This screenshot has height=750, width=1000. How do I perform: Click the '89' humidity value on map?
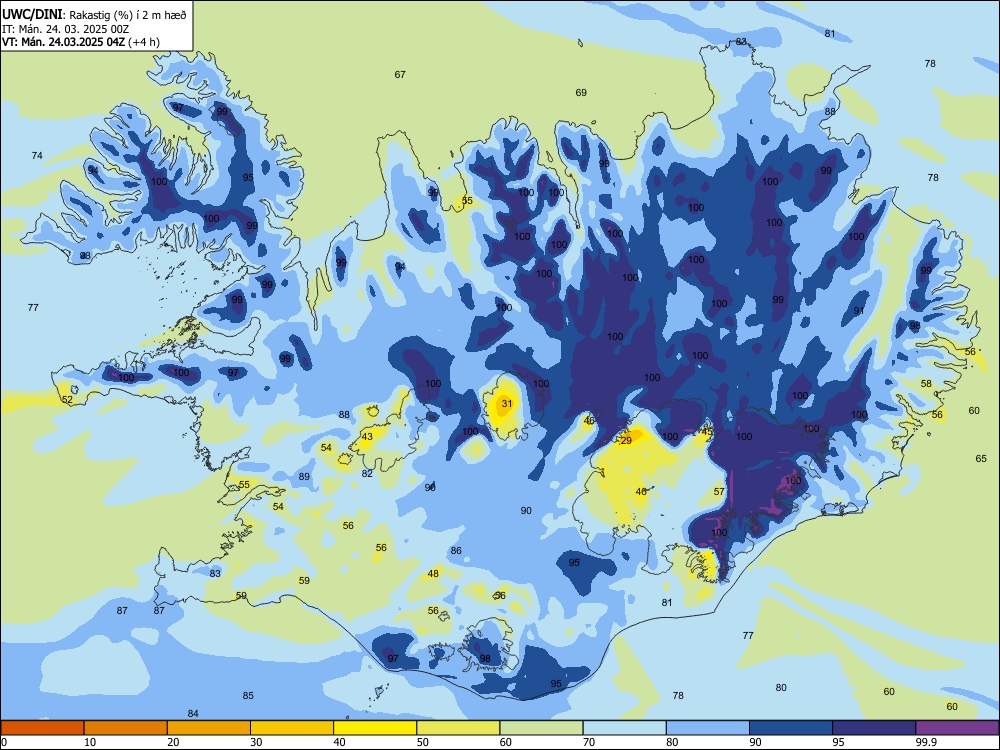point(304,476)
